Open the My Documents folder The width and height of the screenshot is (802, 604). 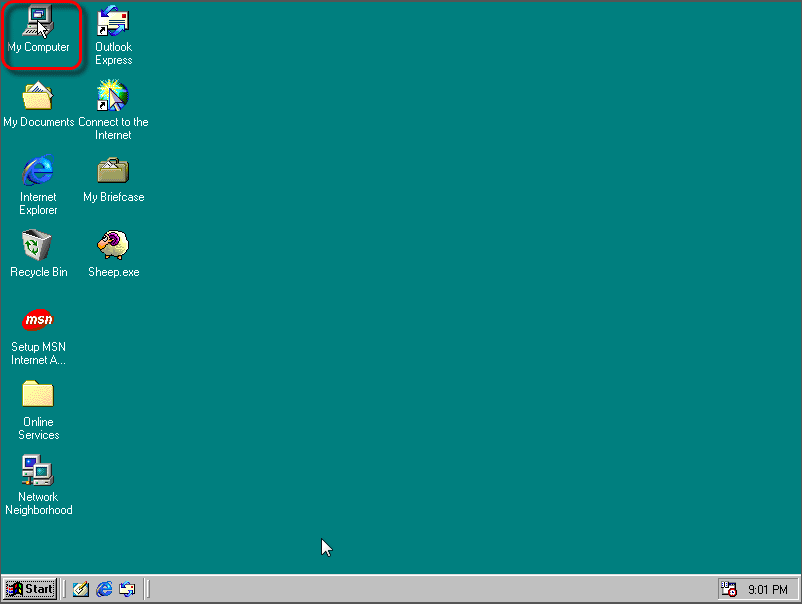point(37,95)
